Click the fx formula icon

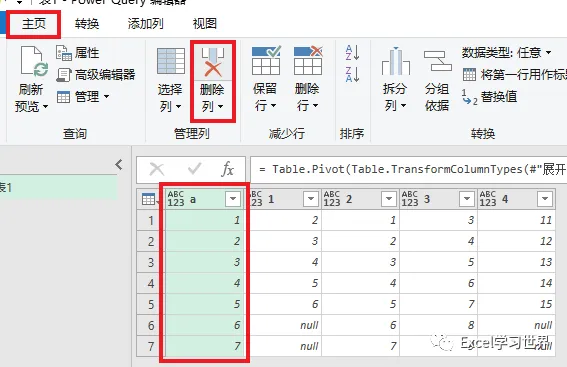click(x=227, y=169)
